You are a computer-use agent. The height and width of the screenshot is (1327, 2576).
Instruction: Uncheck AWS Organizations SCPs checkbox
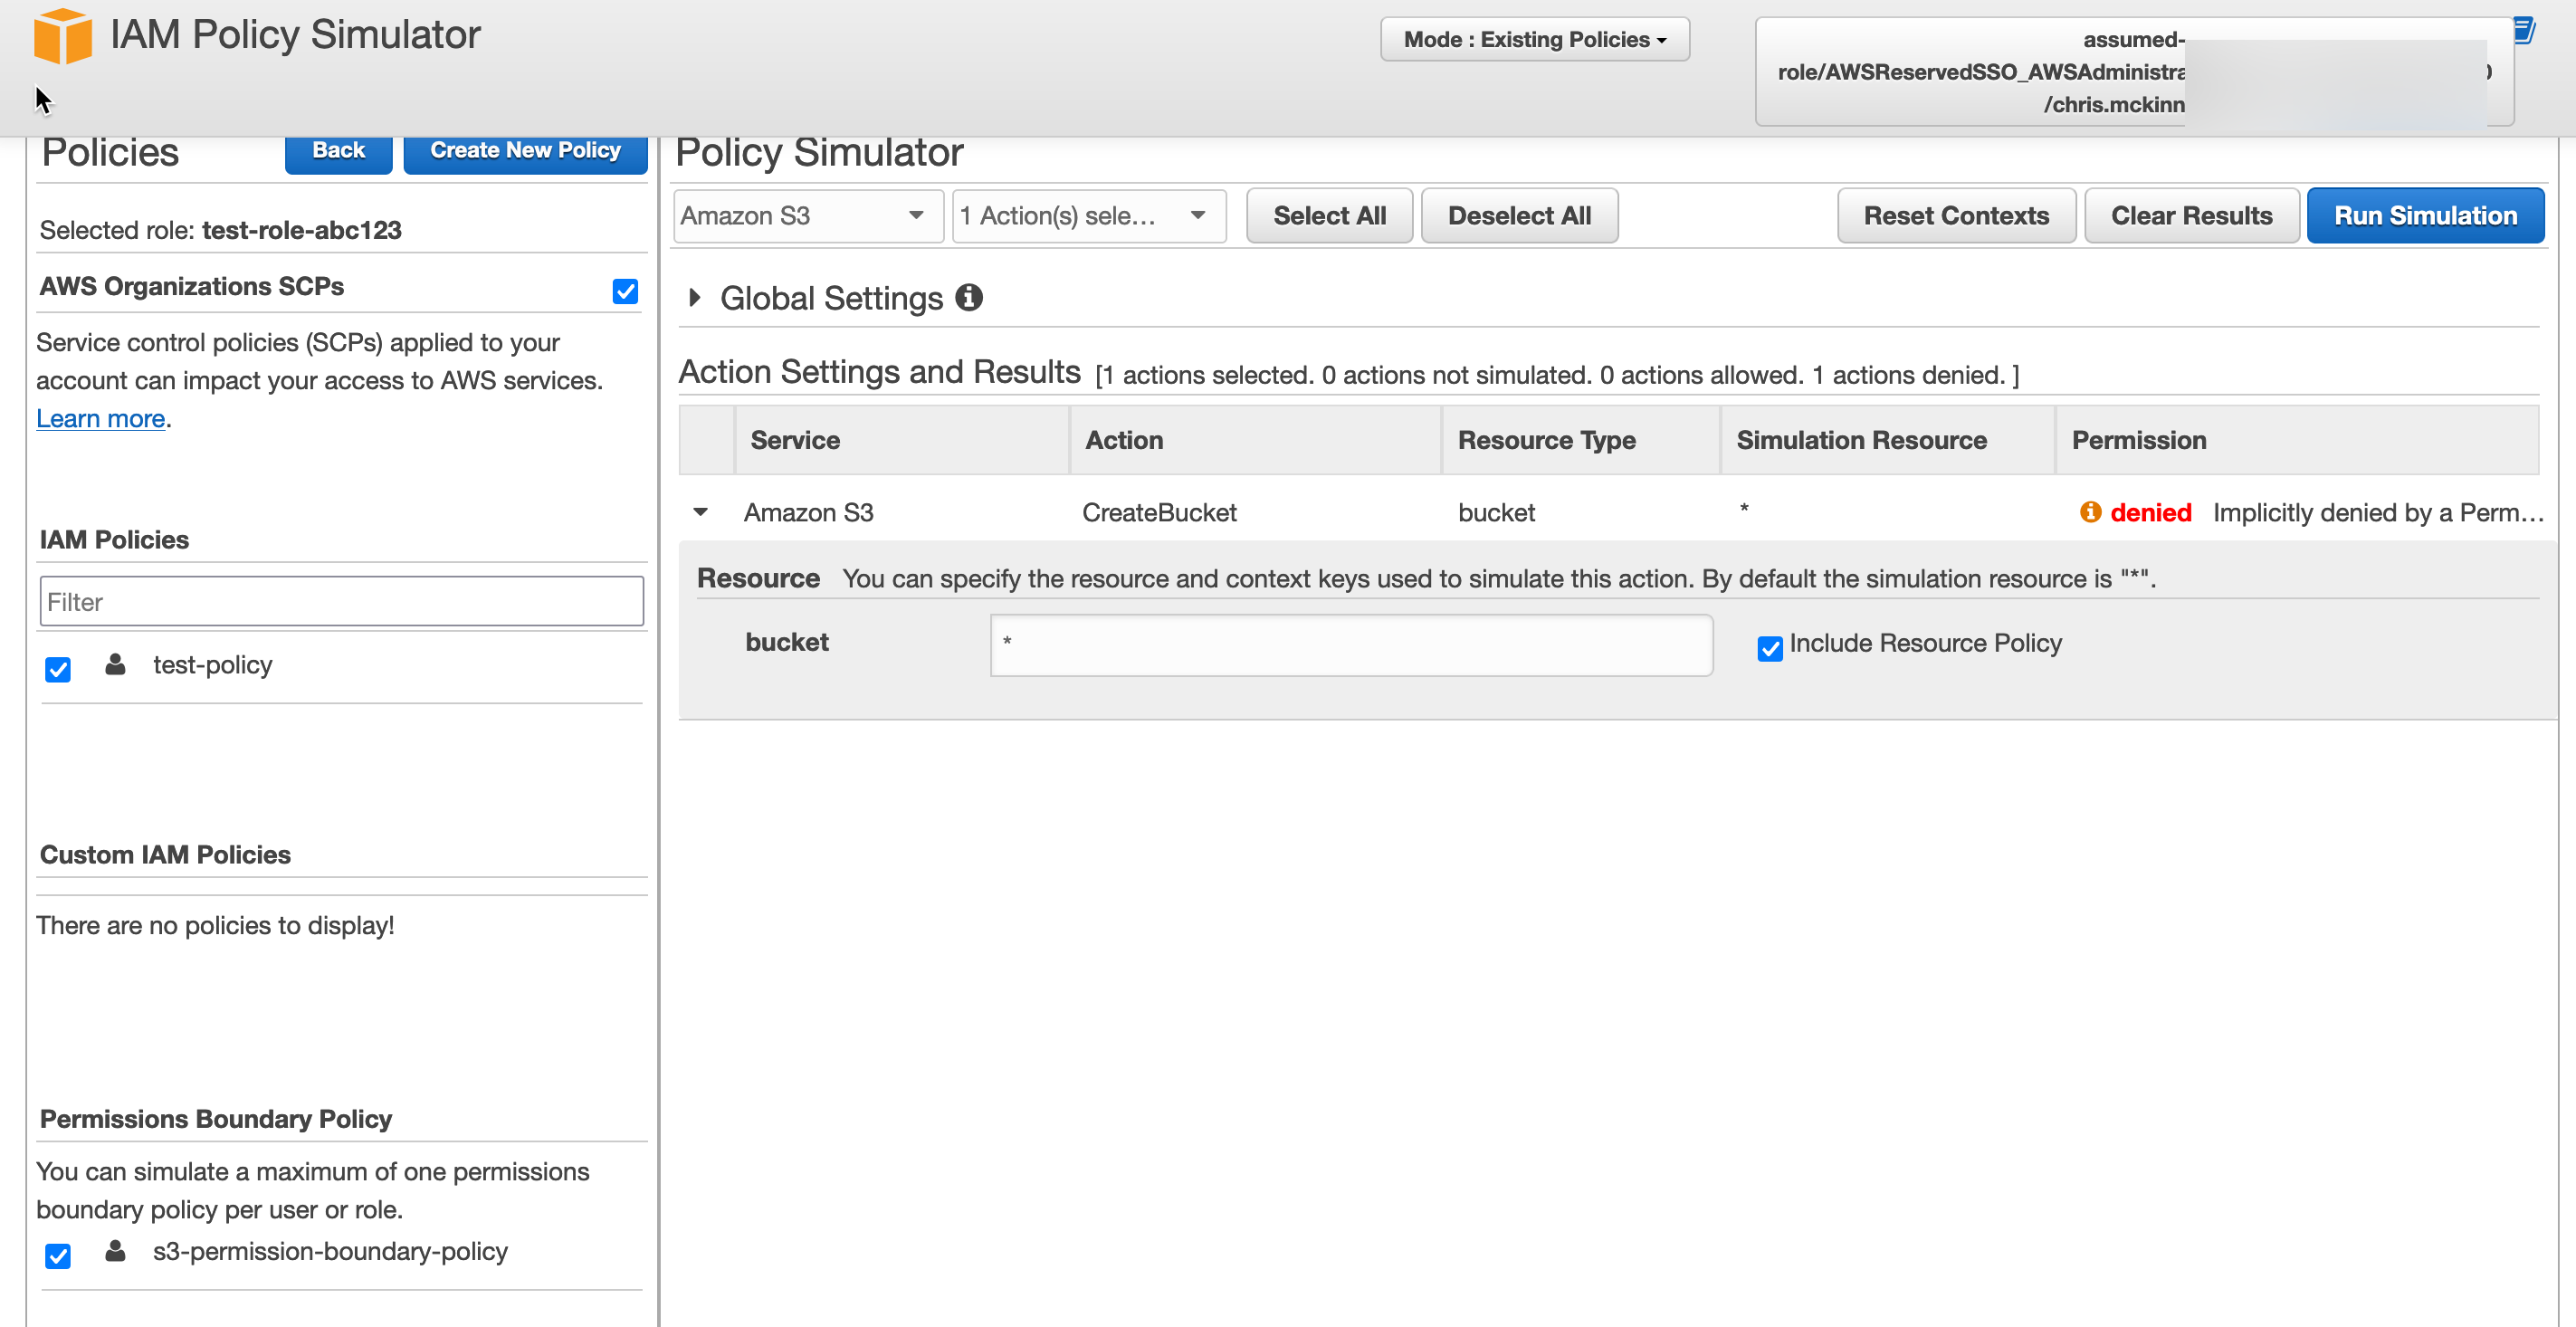pyautogui.click(x=625, y=291)
